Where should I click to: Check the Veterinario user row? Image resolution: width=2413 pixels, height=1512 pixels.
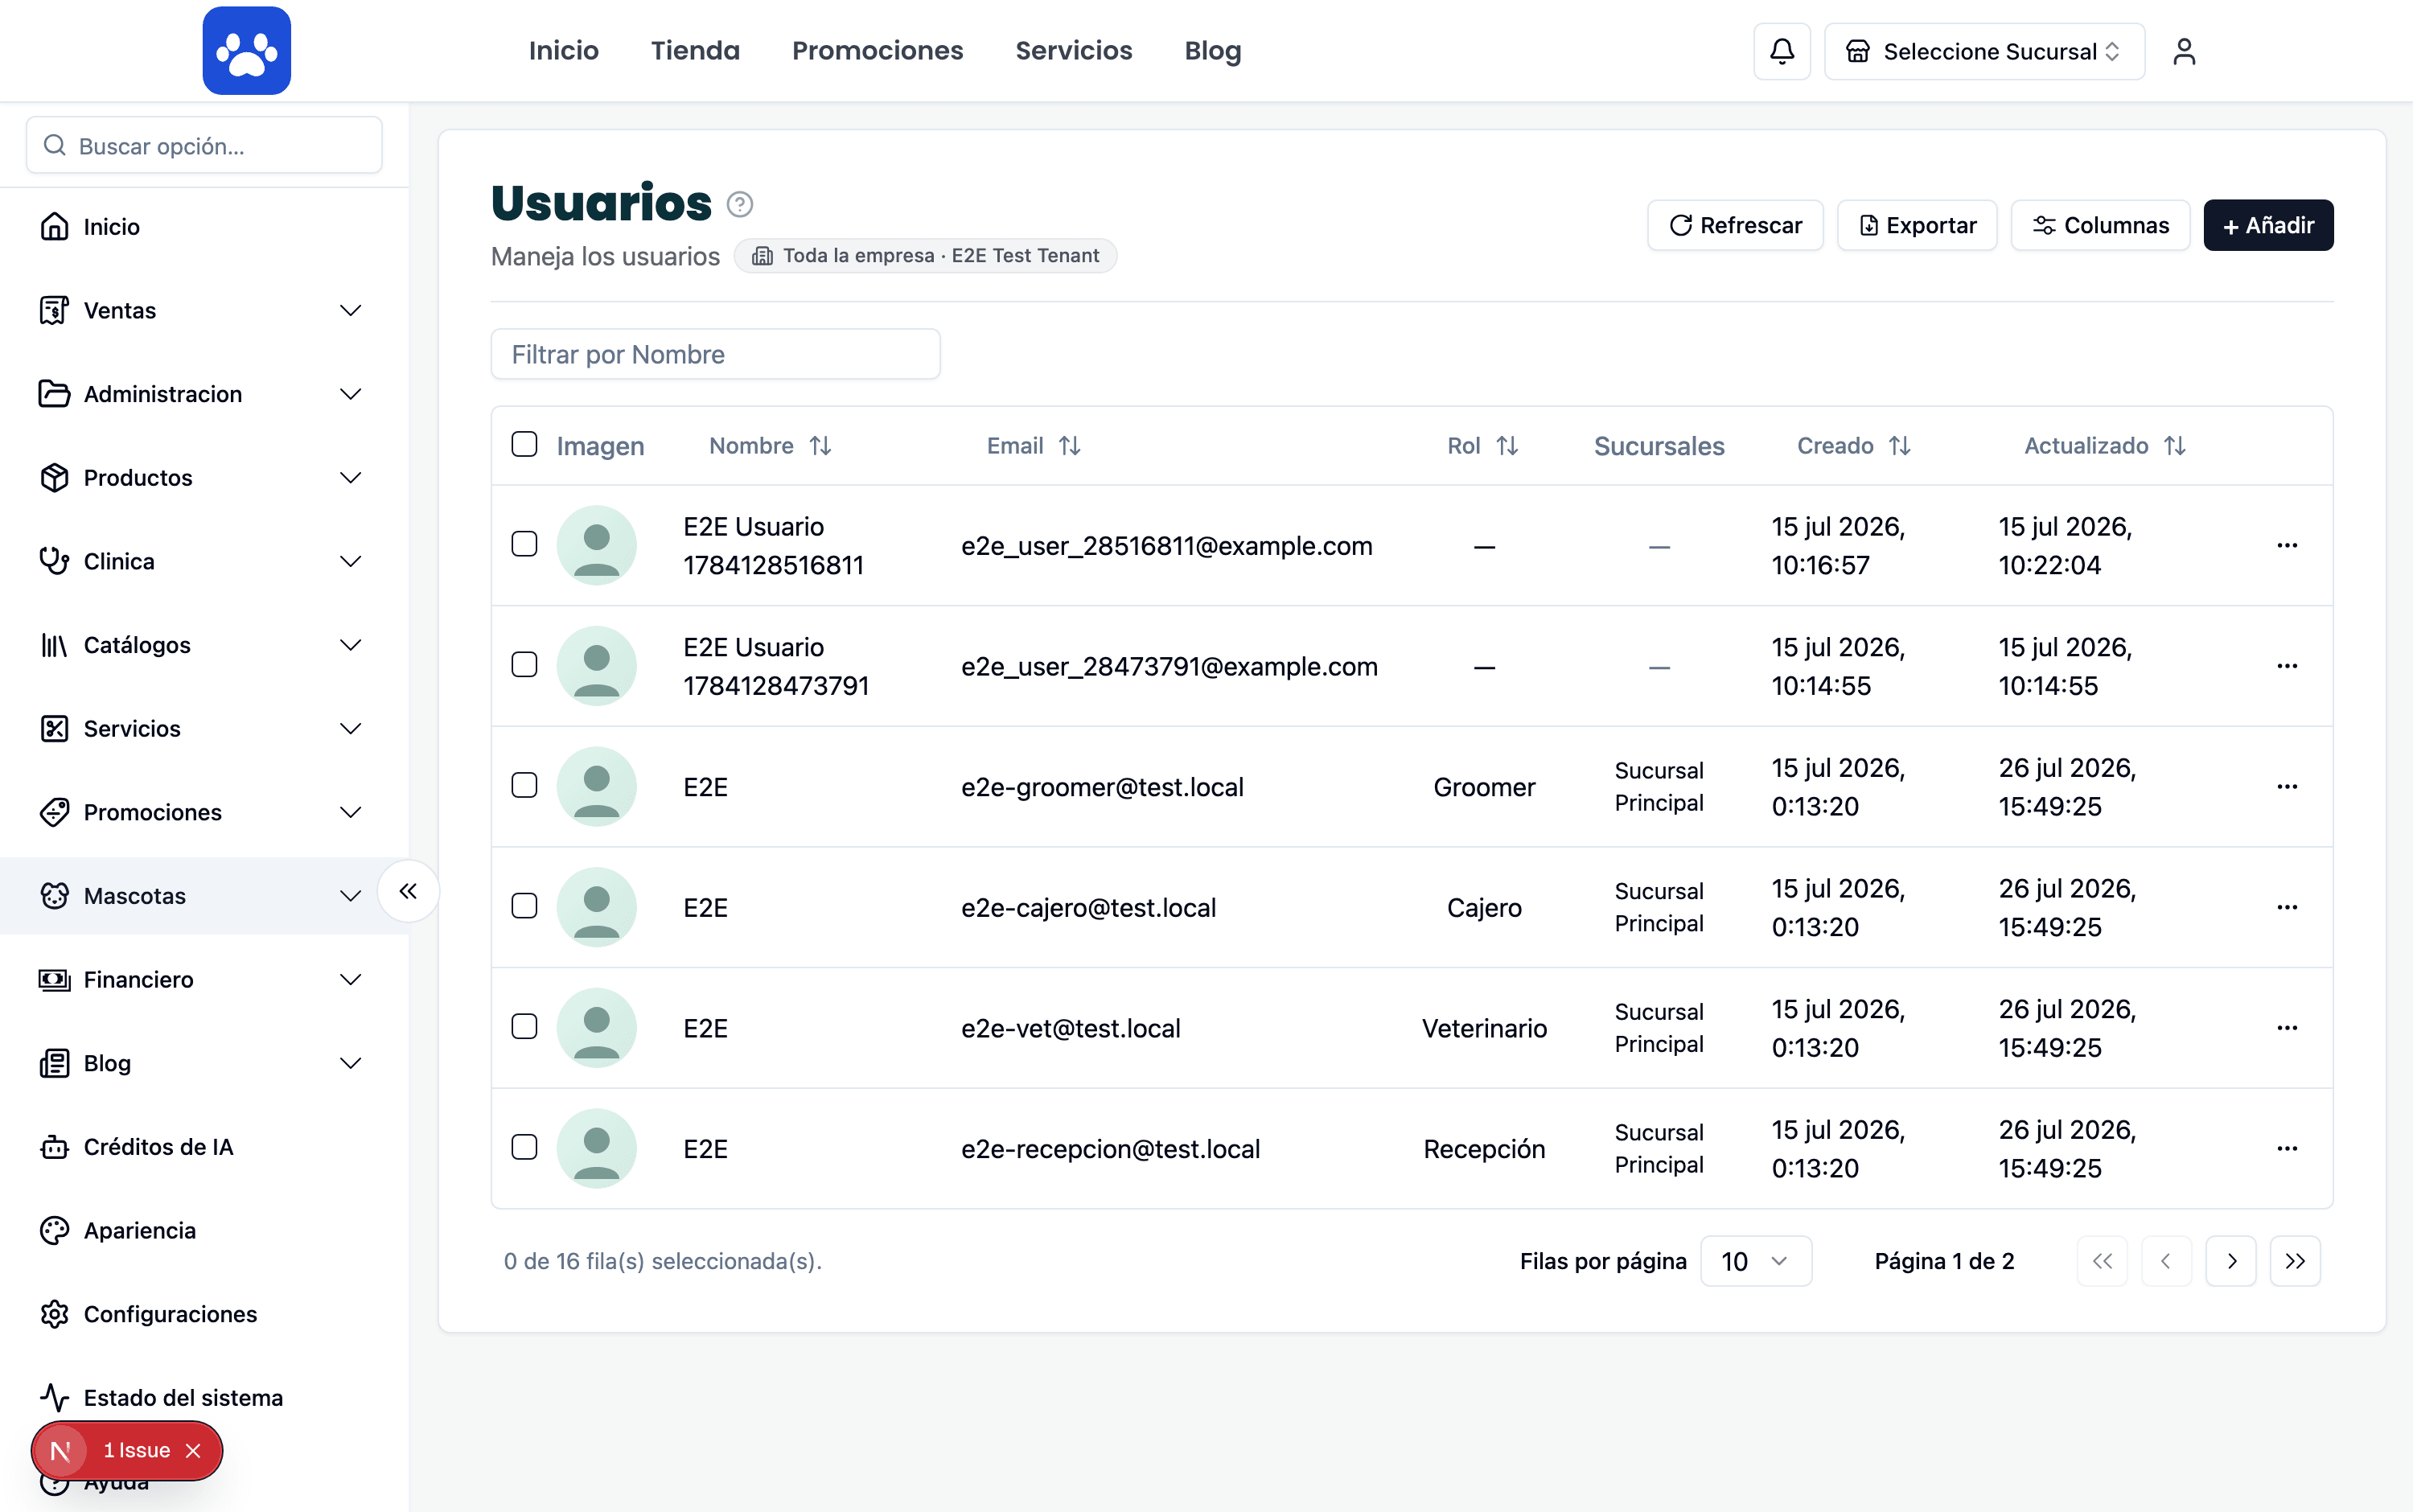(x=524, y=1027)
